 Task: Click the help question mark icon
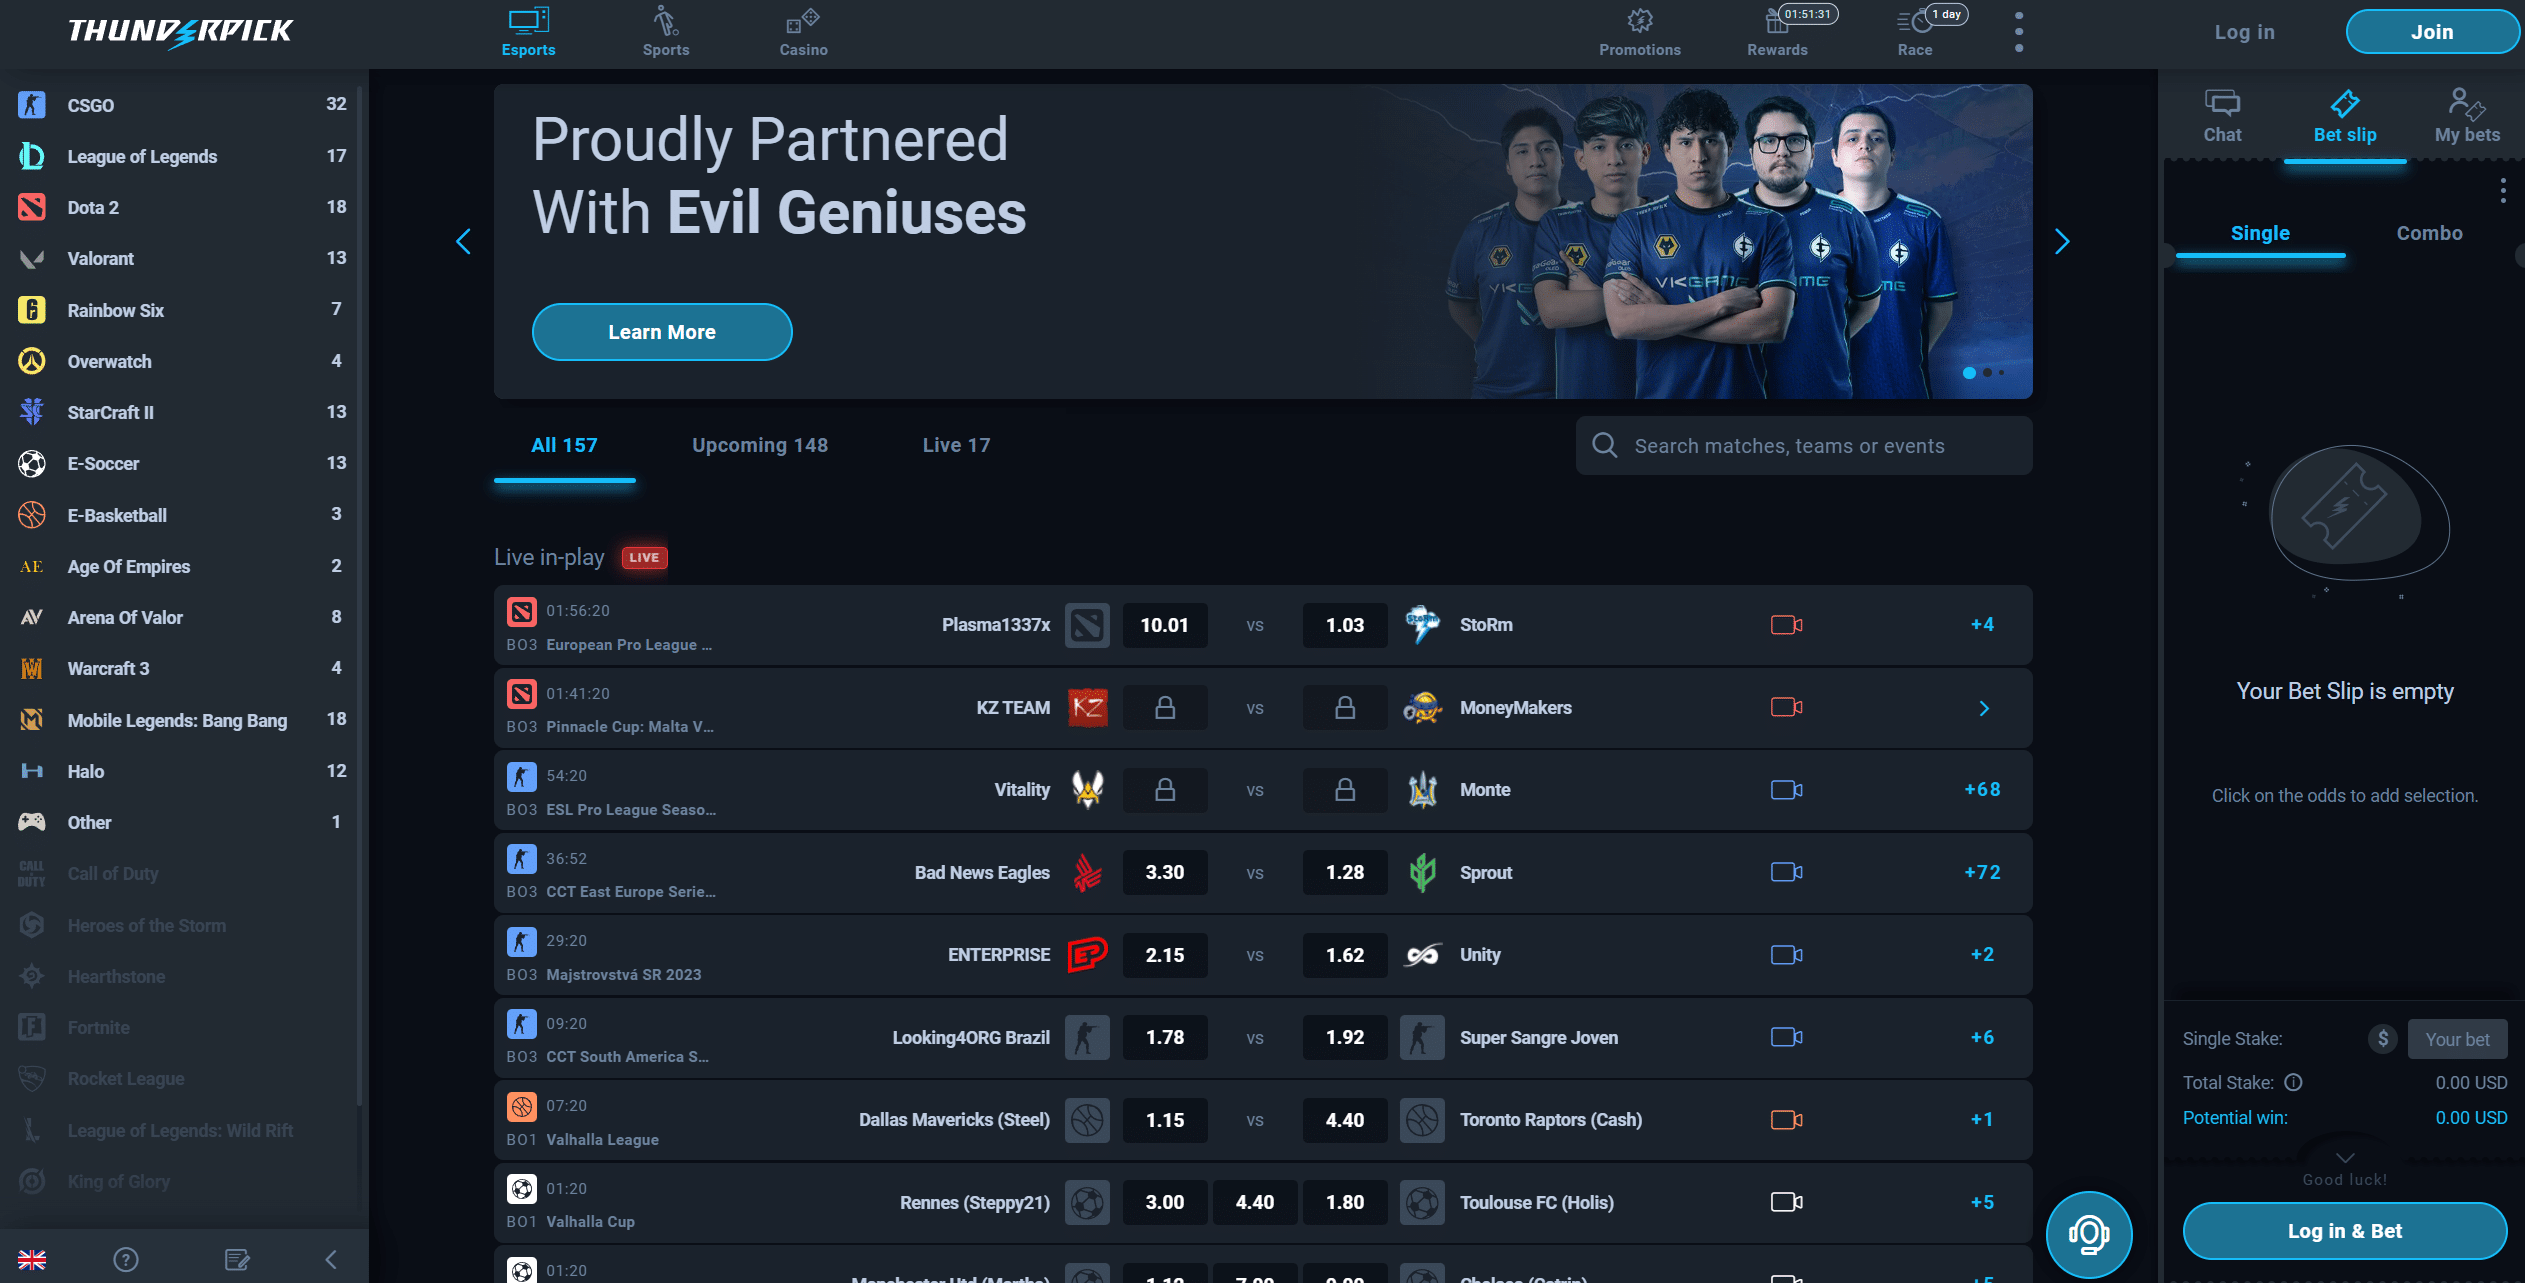click(x=126, y=1260)
